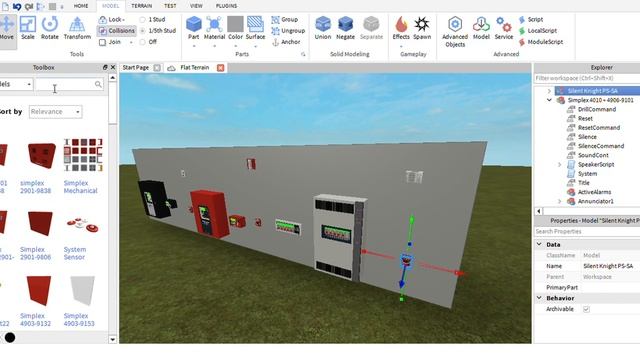Open the Sort by Relevance dropdown

56,112
